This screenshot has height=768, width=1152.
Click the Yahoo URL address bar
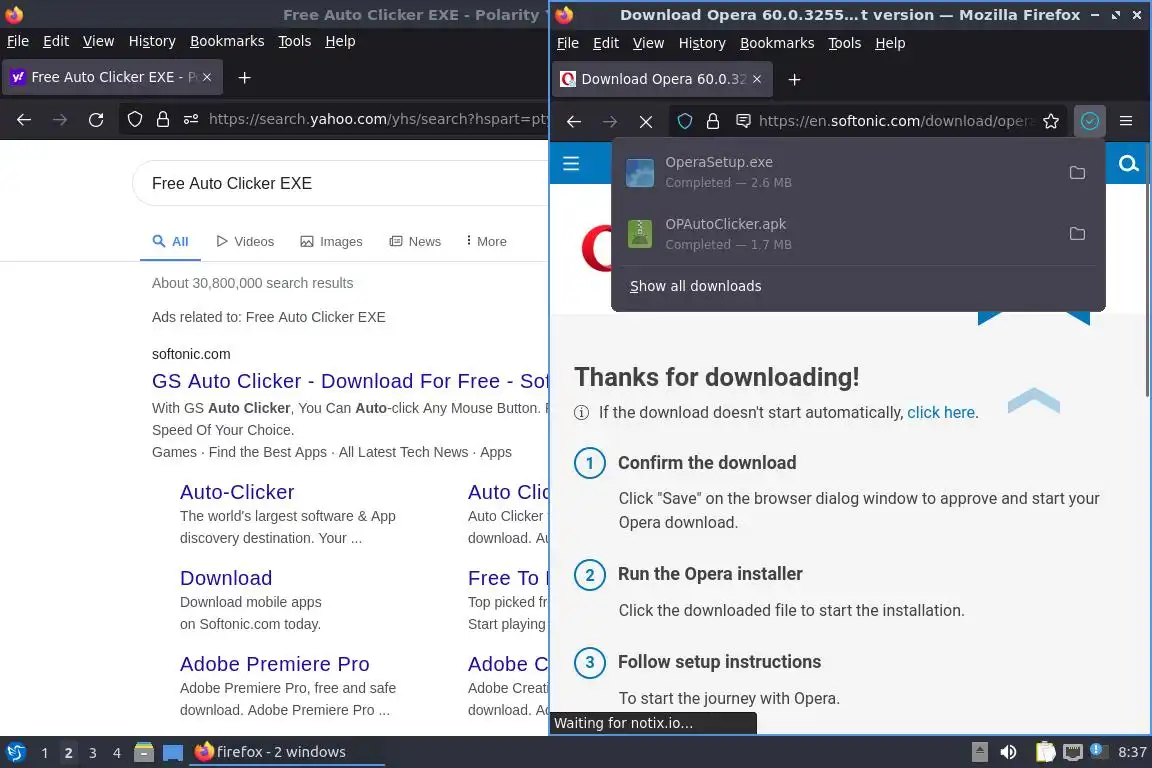[378, 119]
